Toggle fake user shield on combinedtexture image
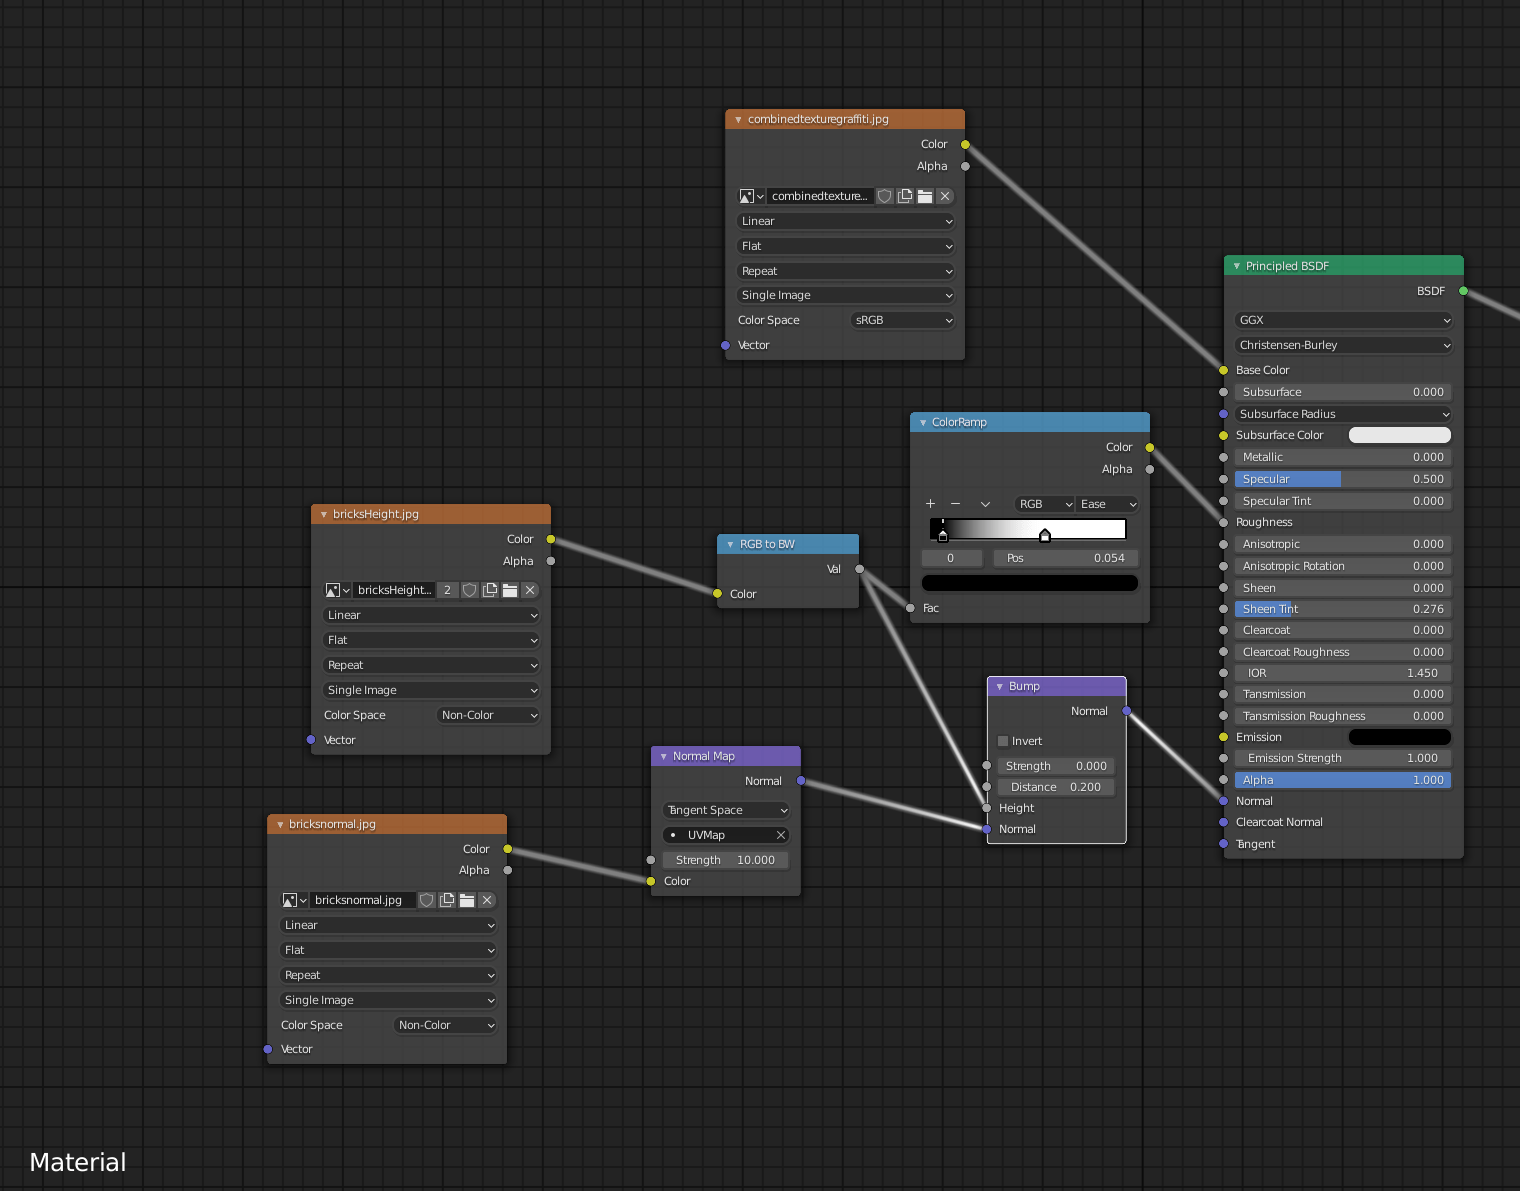The height and width of the screenshot is (1191, 1520). click(885, 196)
